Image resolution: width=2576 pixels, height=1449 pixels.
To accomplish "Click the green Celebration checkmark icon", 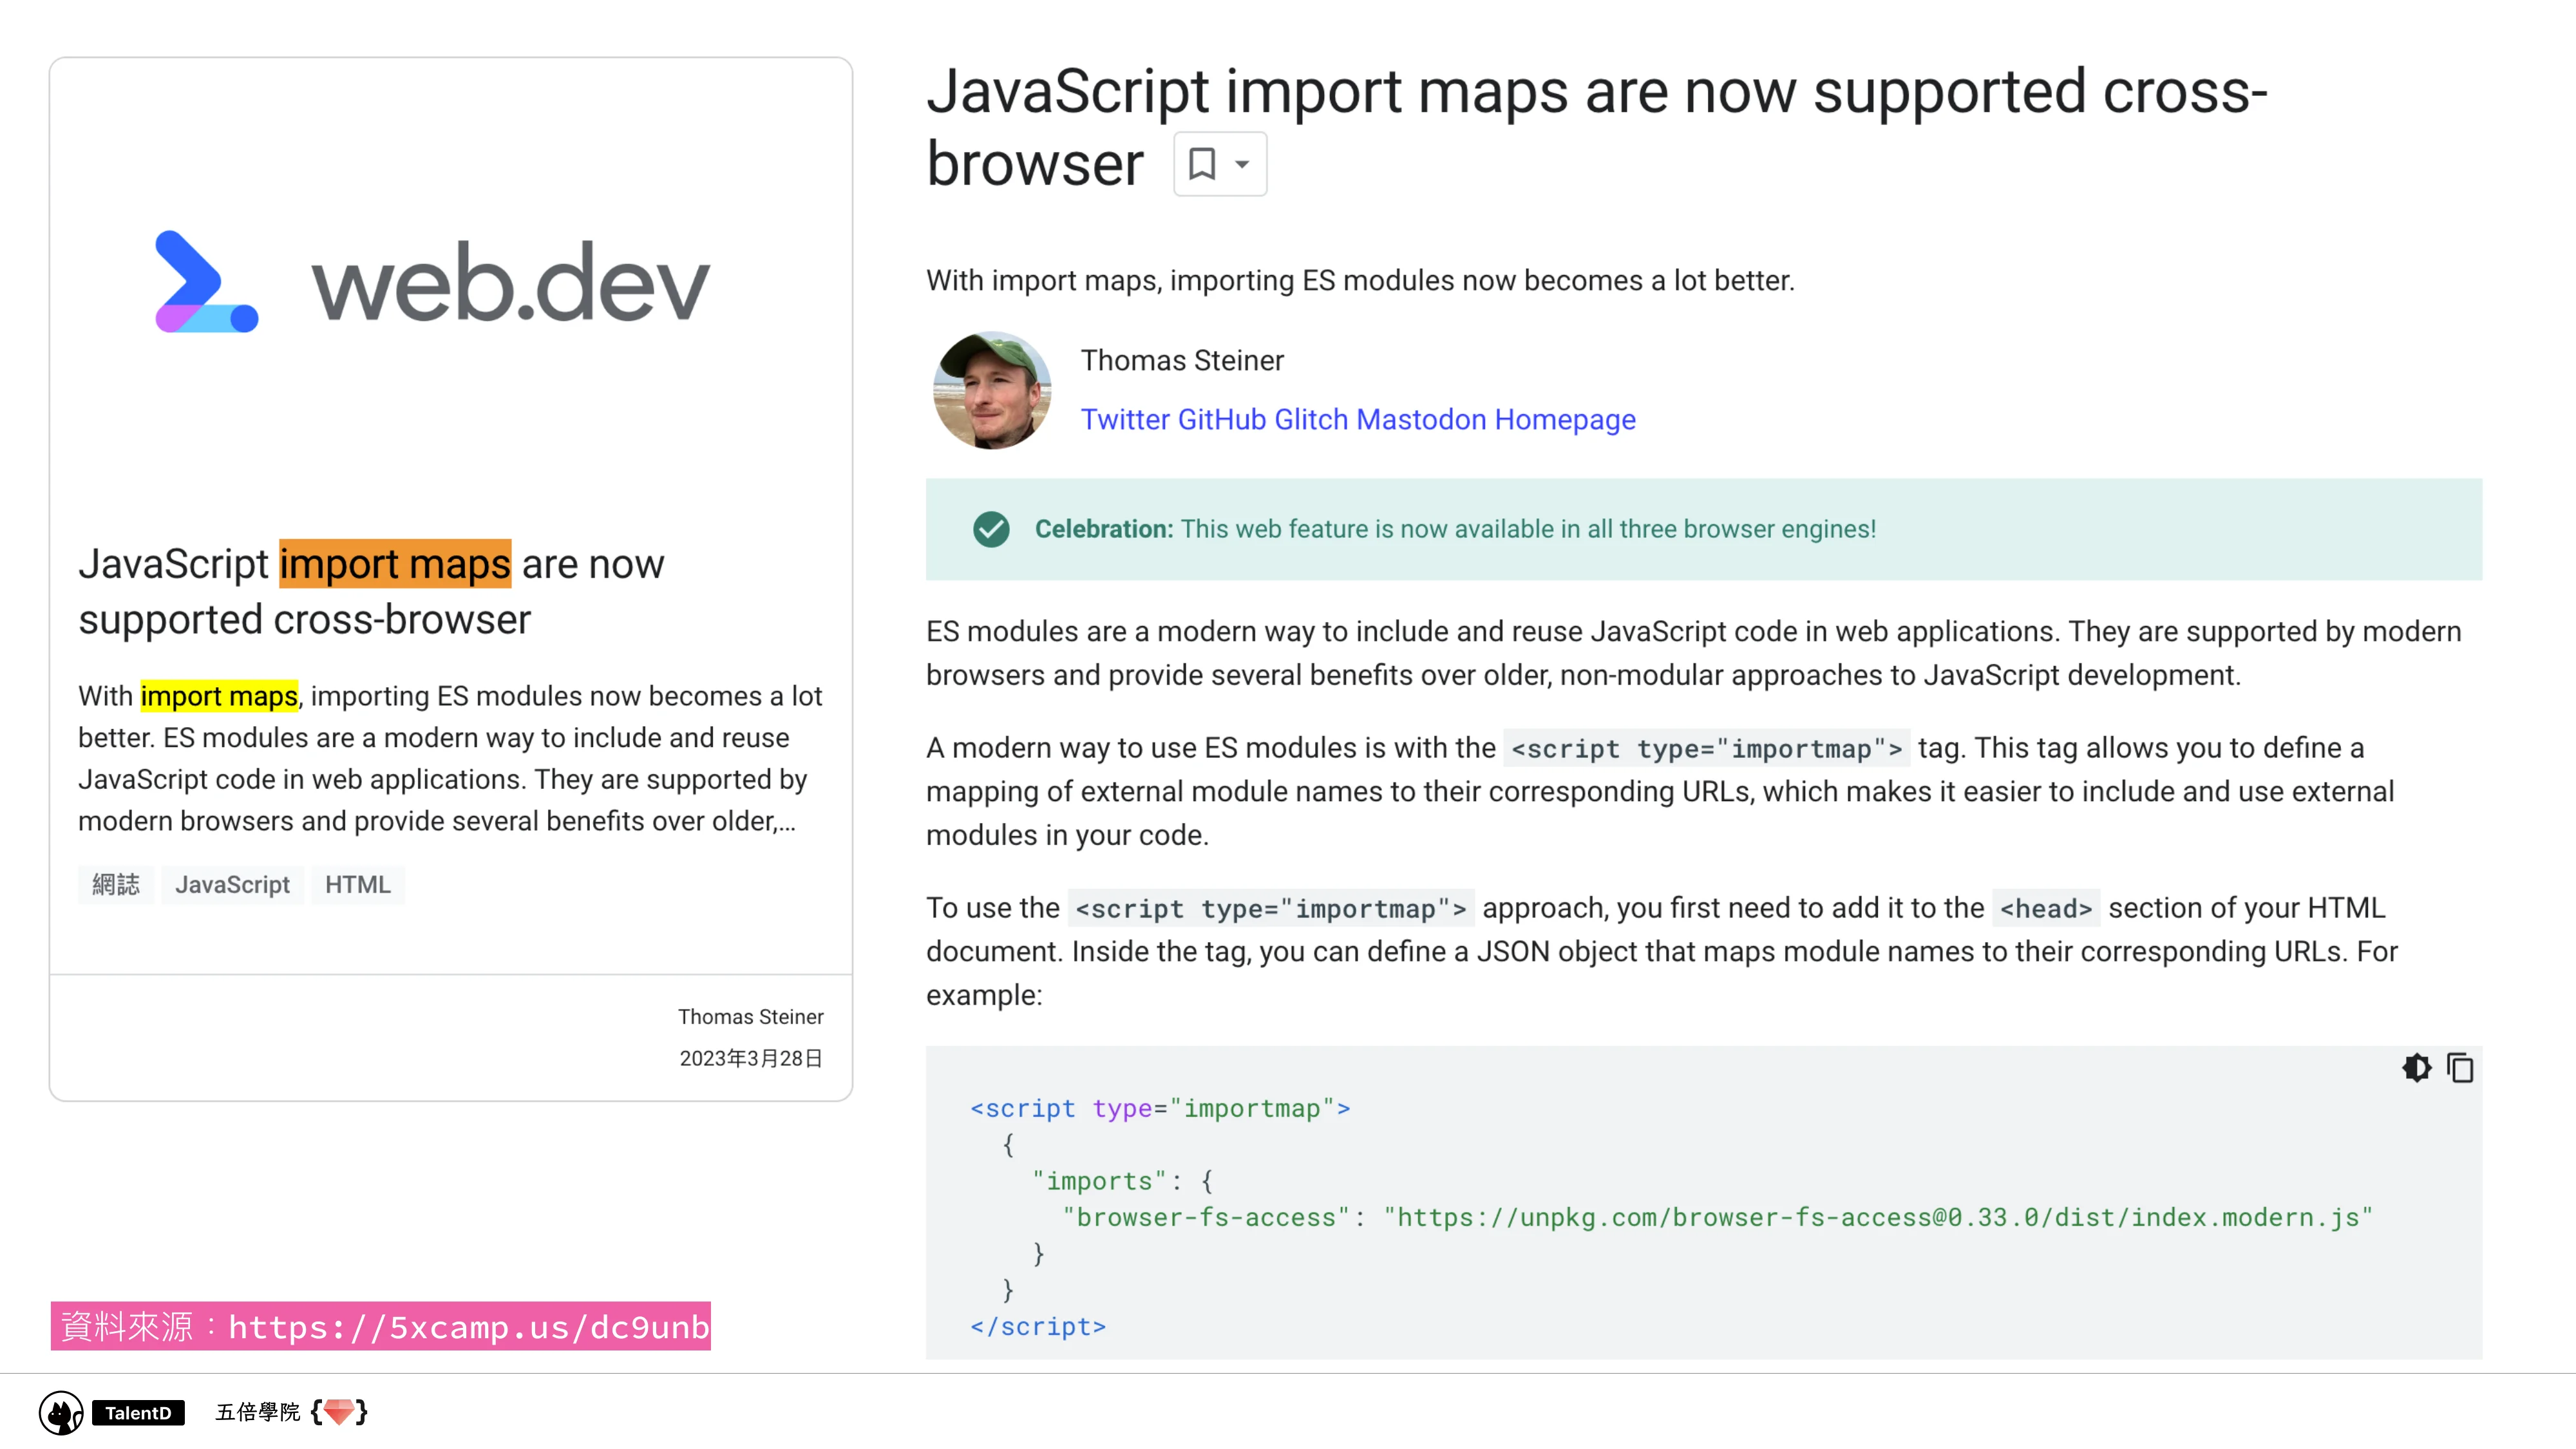I will [x=991, y=529].
